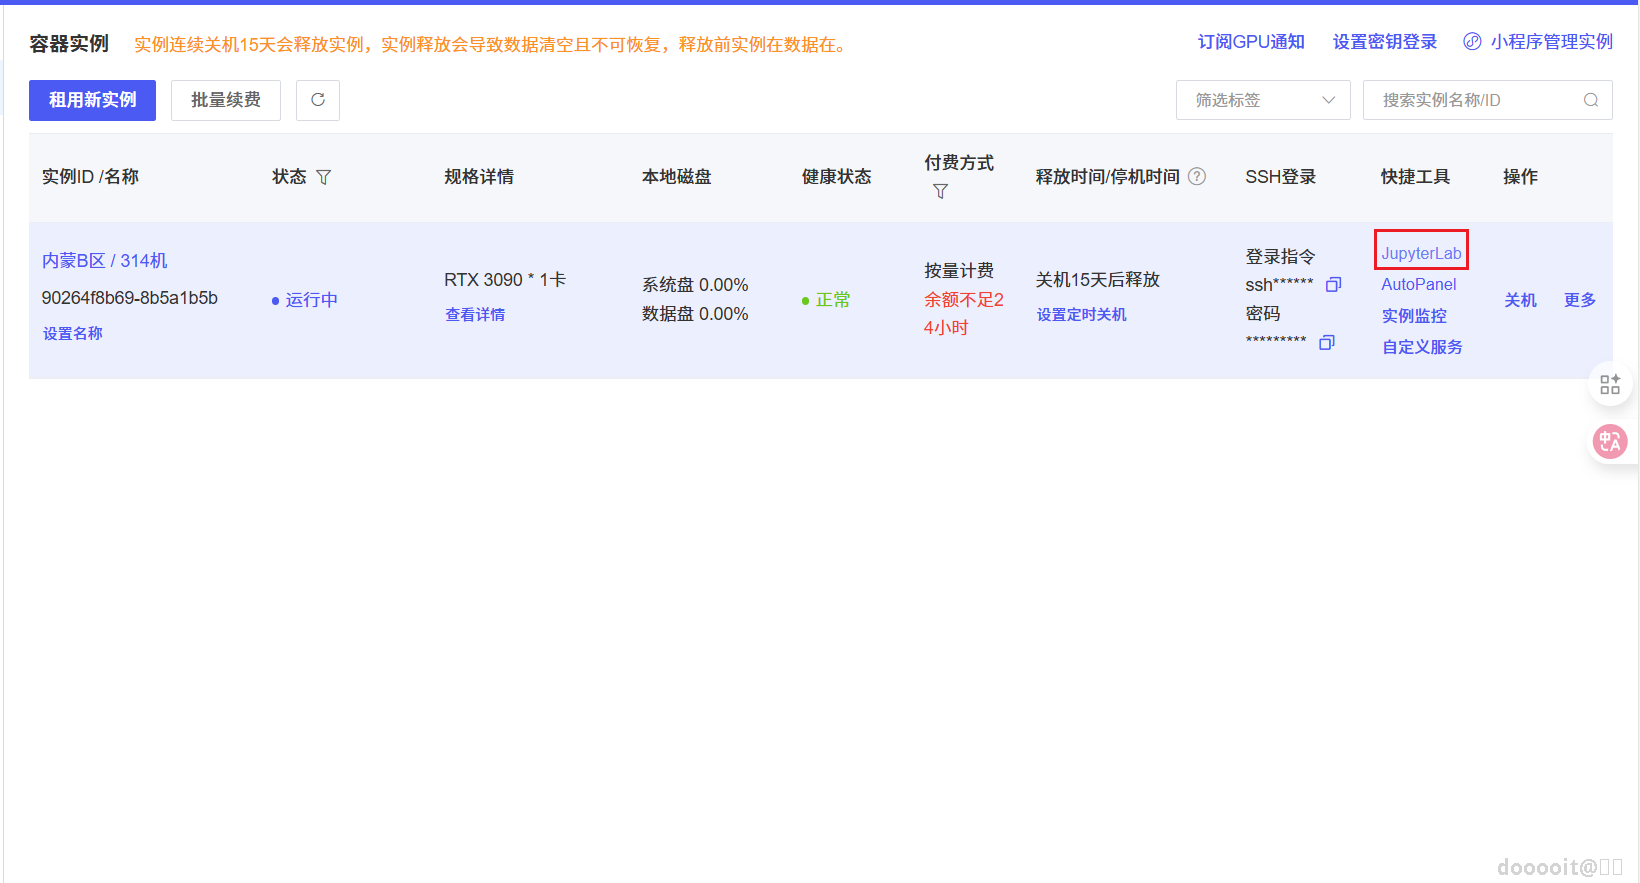1640x883 pixels.
Task: Click the 正常 health status
Action: tap(833, 300)
